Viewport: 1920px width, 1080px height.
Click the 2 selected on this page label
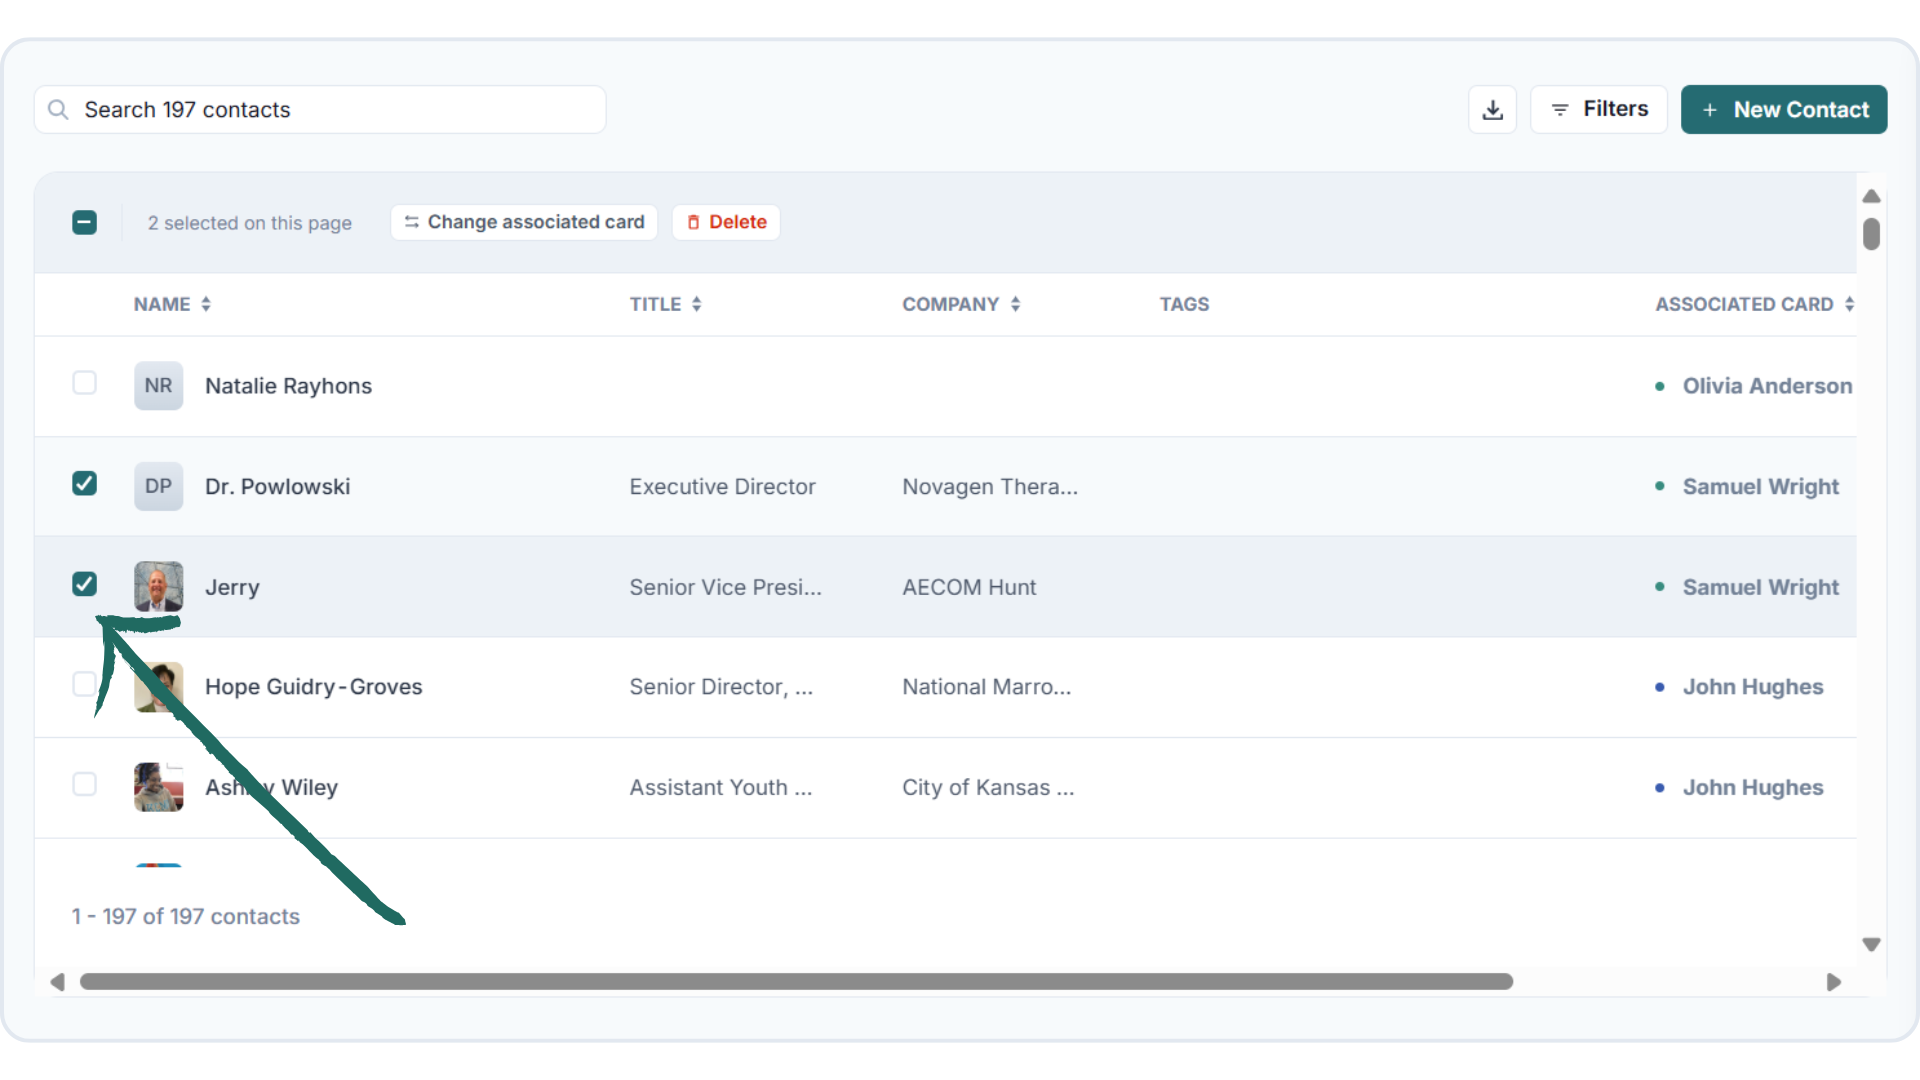click(249, 223)
